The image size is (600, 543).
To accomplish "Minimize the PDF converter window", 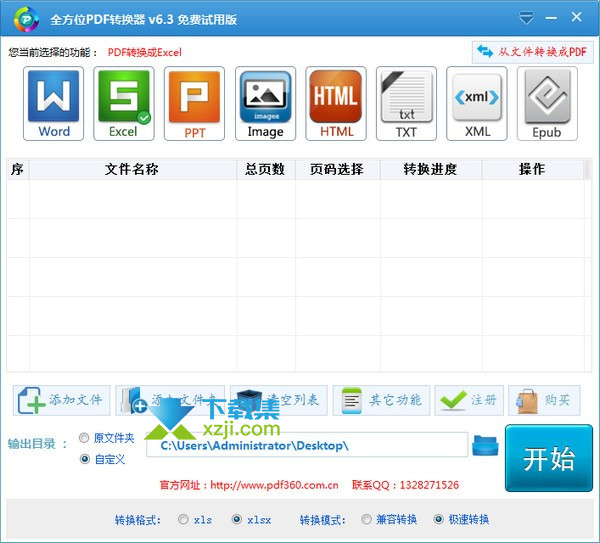I will point(551,18).
